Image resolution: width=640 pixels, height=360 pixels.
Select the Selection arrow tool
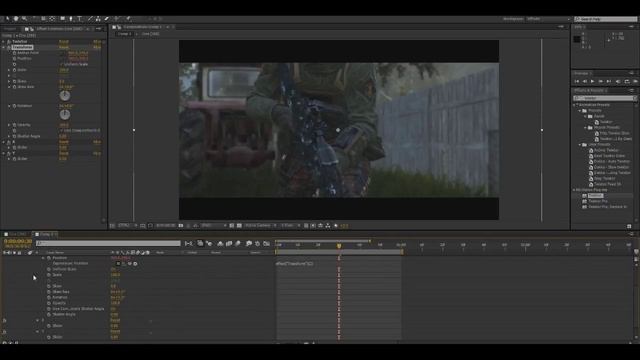pyautogui.click(x=7, y=19)
